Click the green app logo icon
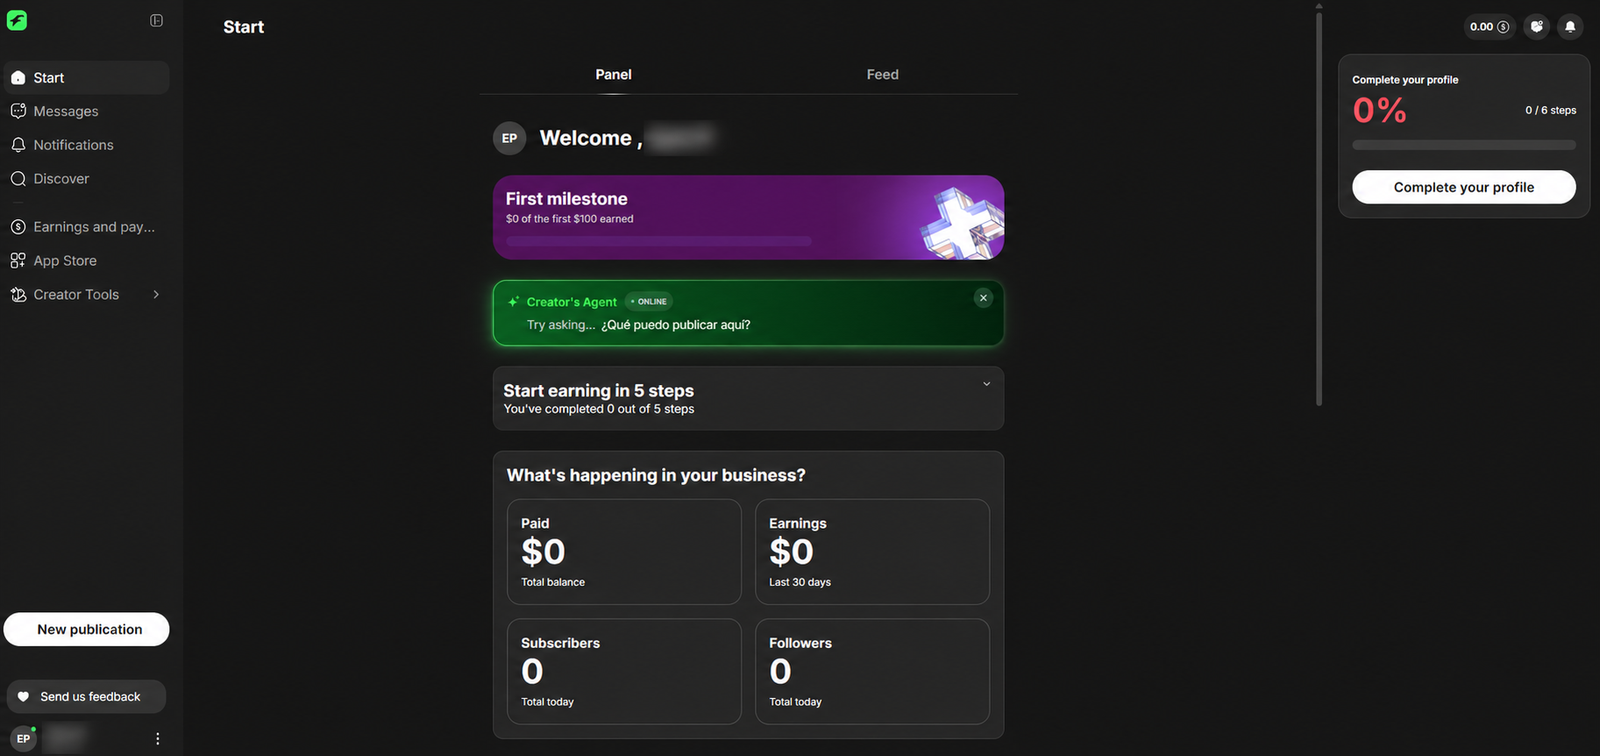The height and width of the screenshot is (756, 1600). 17,20
